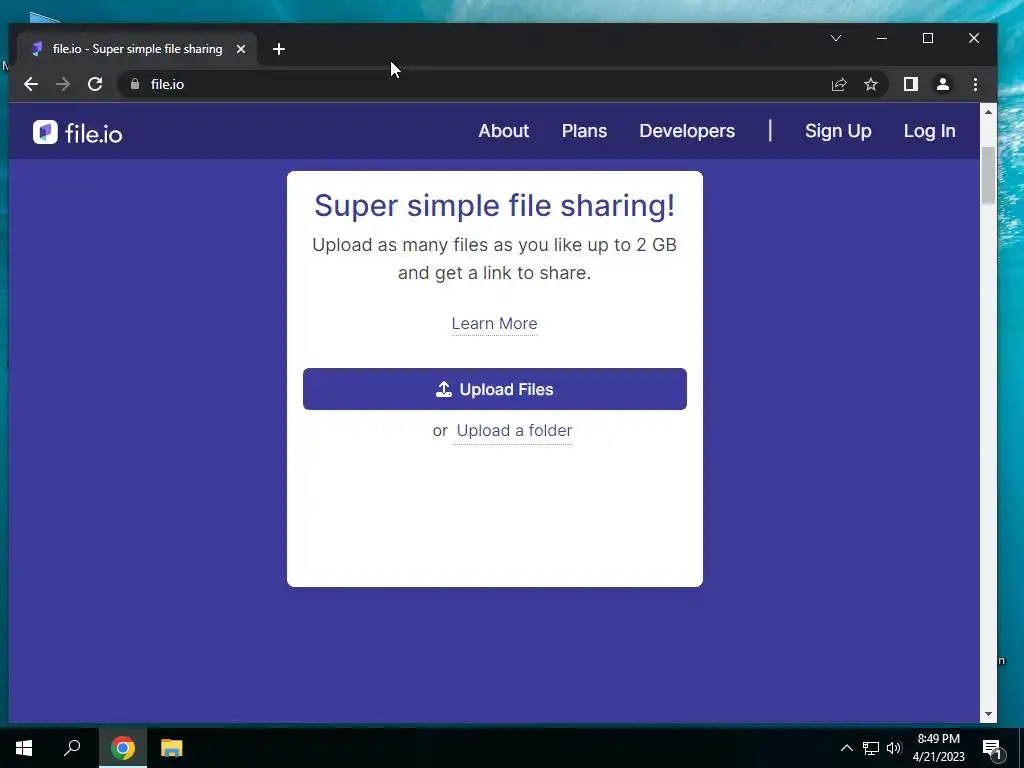1024x768 pixels.
Task: Open the About page
Action: coord(504,131)
